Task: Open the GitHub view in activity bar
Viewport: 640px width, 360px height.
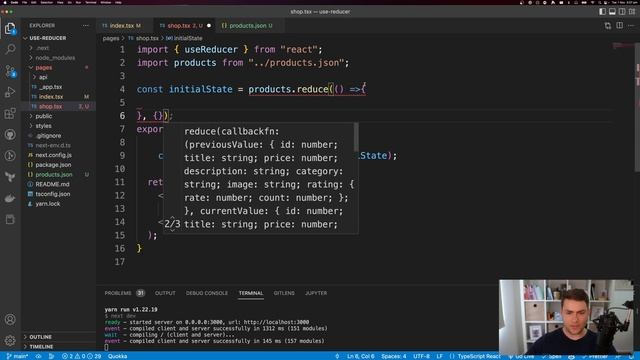Action: 10,135
